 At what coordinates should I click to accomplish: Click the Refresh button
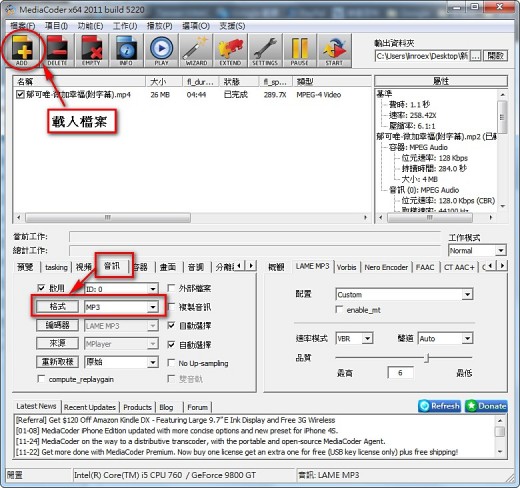click(x=440, y=406)
